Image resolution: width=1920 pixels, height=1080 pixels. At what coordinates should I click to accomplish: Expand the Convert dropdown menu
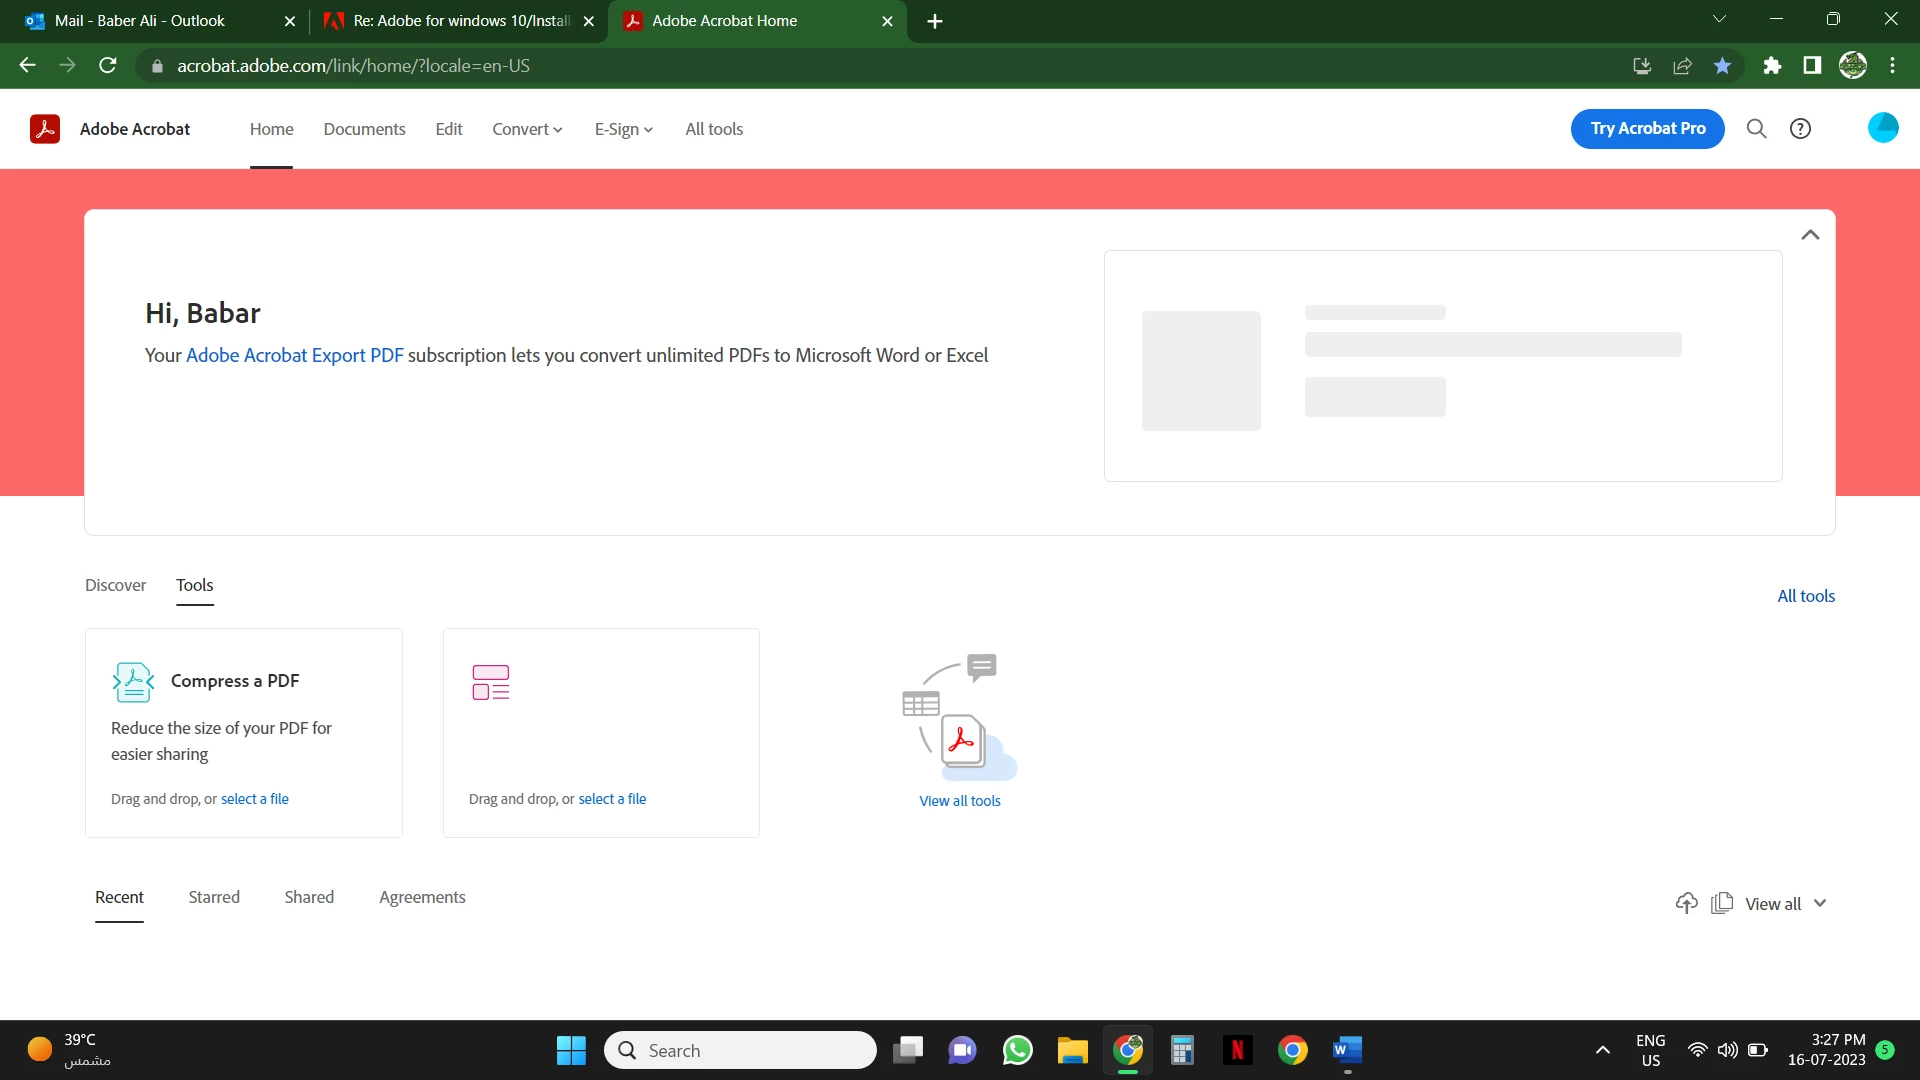527,129
